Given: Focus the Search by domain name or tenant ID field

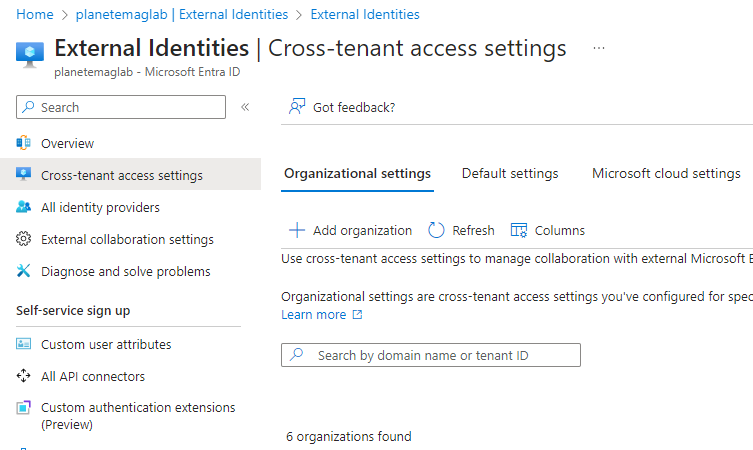Looking at the screenshot, I should (431, 355).
